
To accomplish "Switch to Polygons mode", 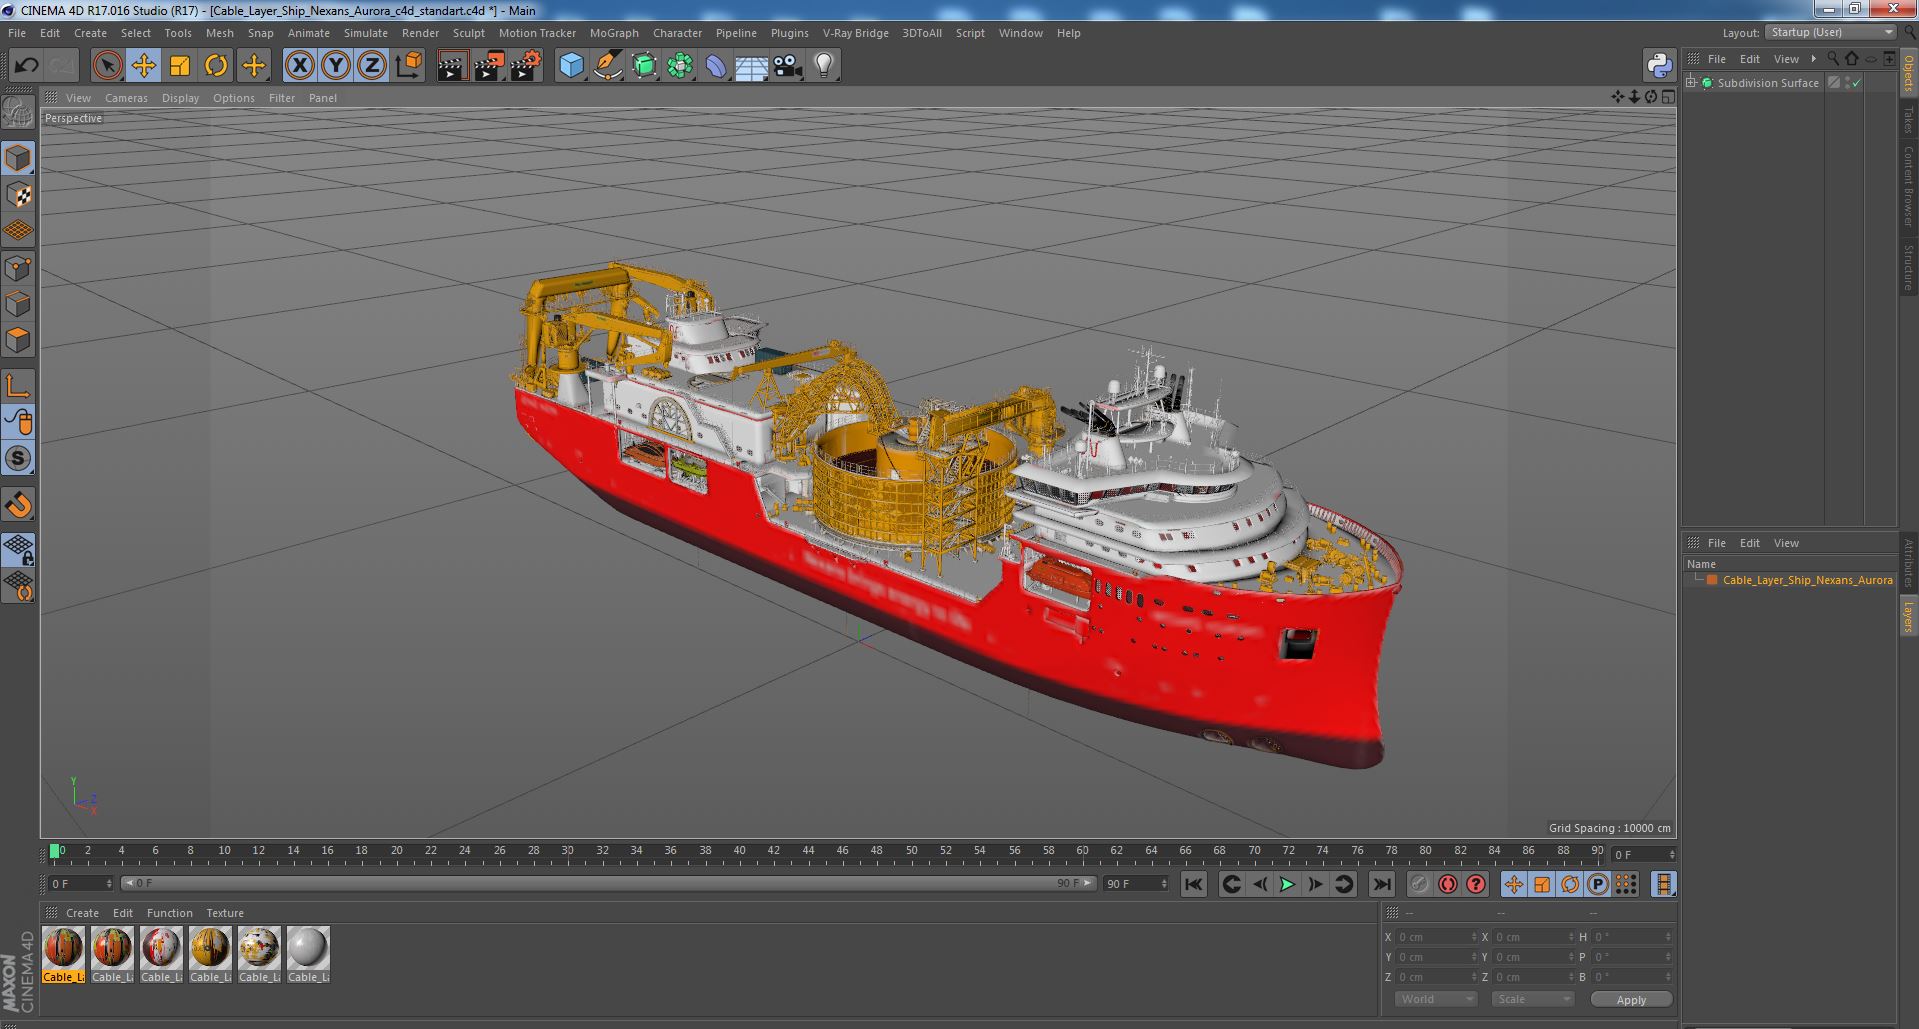I will click(18, 340).
